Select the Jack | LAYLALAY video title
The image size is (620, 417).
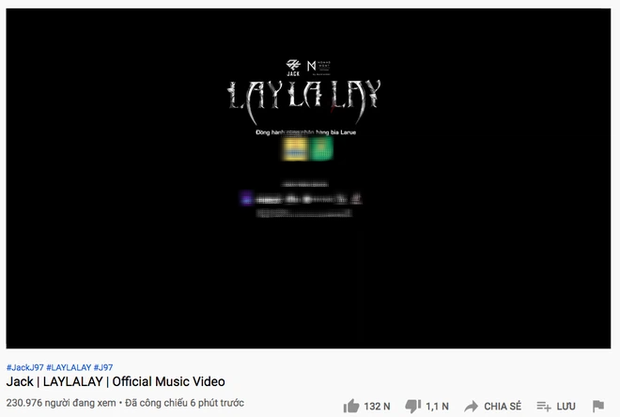[x=115, y=382]
